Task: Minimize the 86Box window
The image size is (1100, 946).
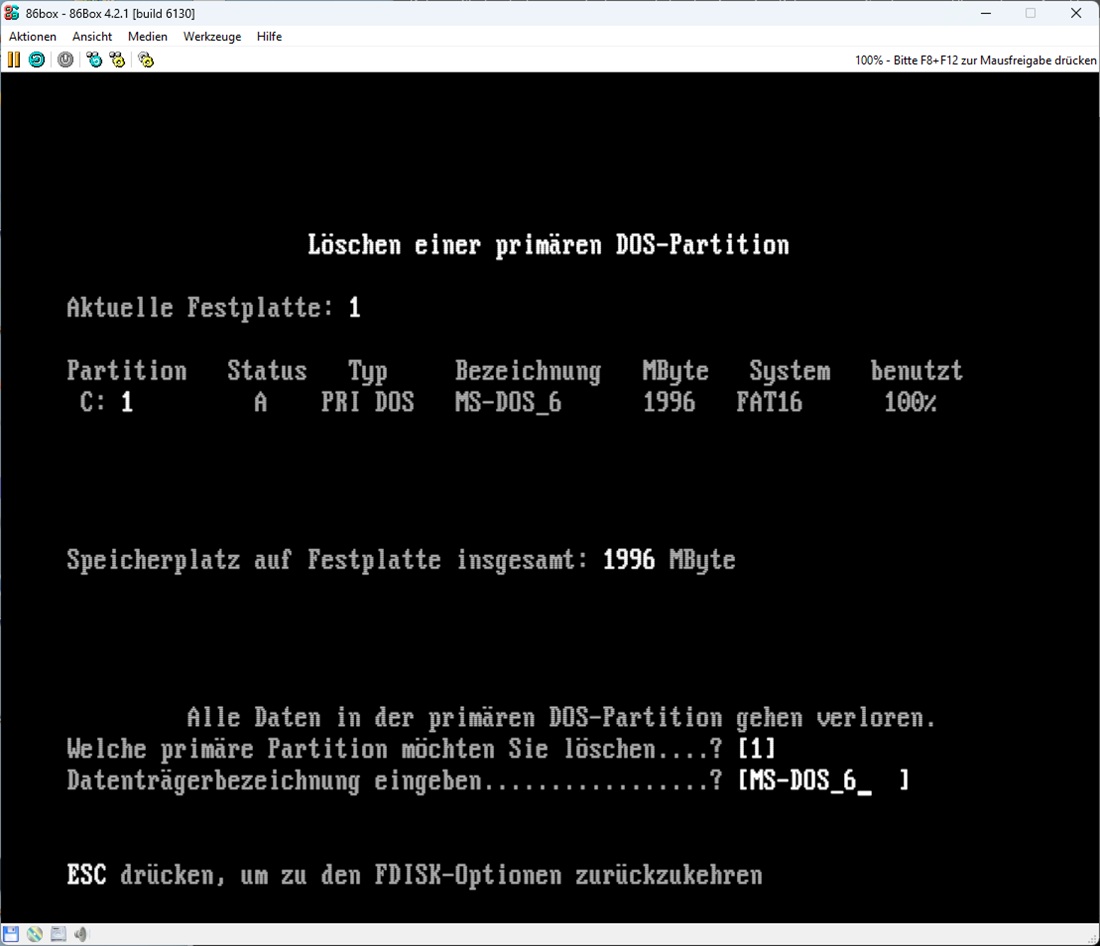Action: [984, 13]
